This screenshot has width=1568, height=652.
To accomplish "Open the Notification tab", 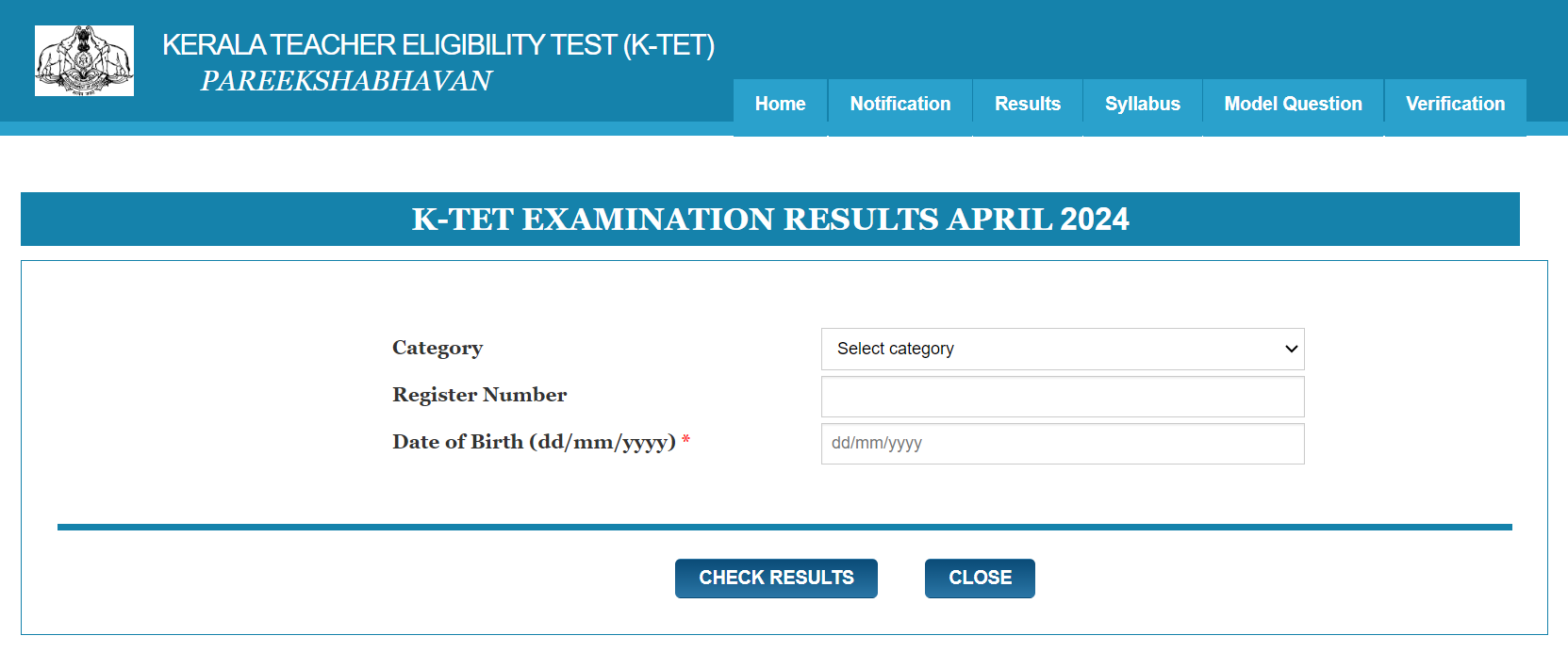I will tap(900, 103).
